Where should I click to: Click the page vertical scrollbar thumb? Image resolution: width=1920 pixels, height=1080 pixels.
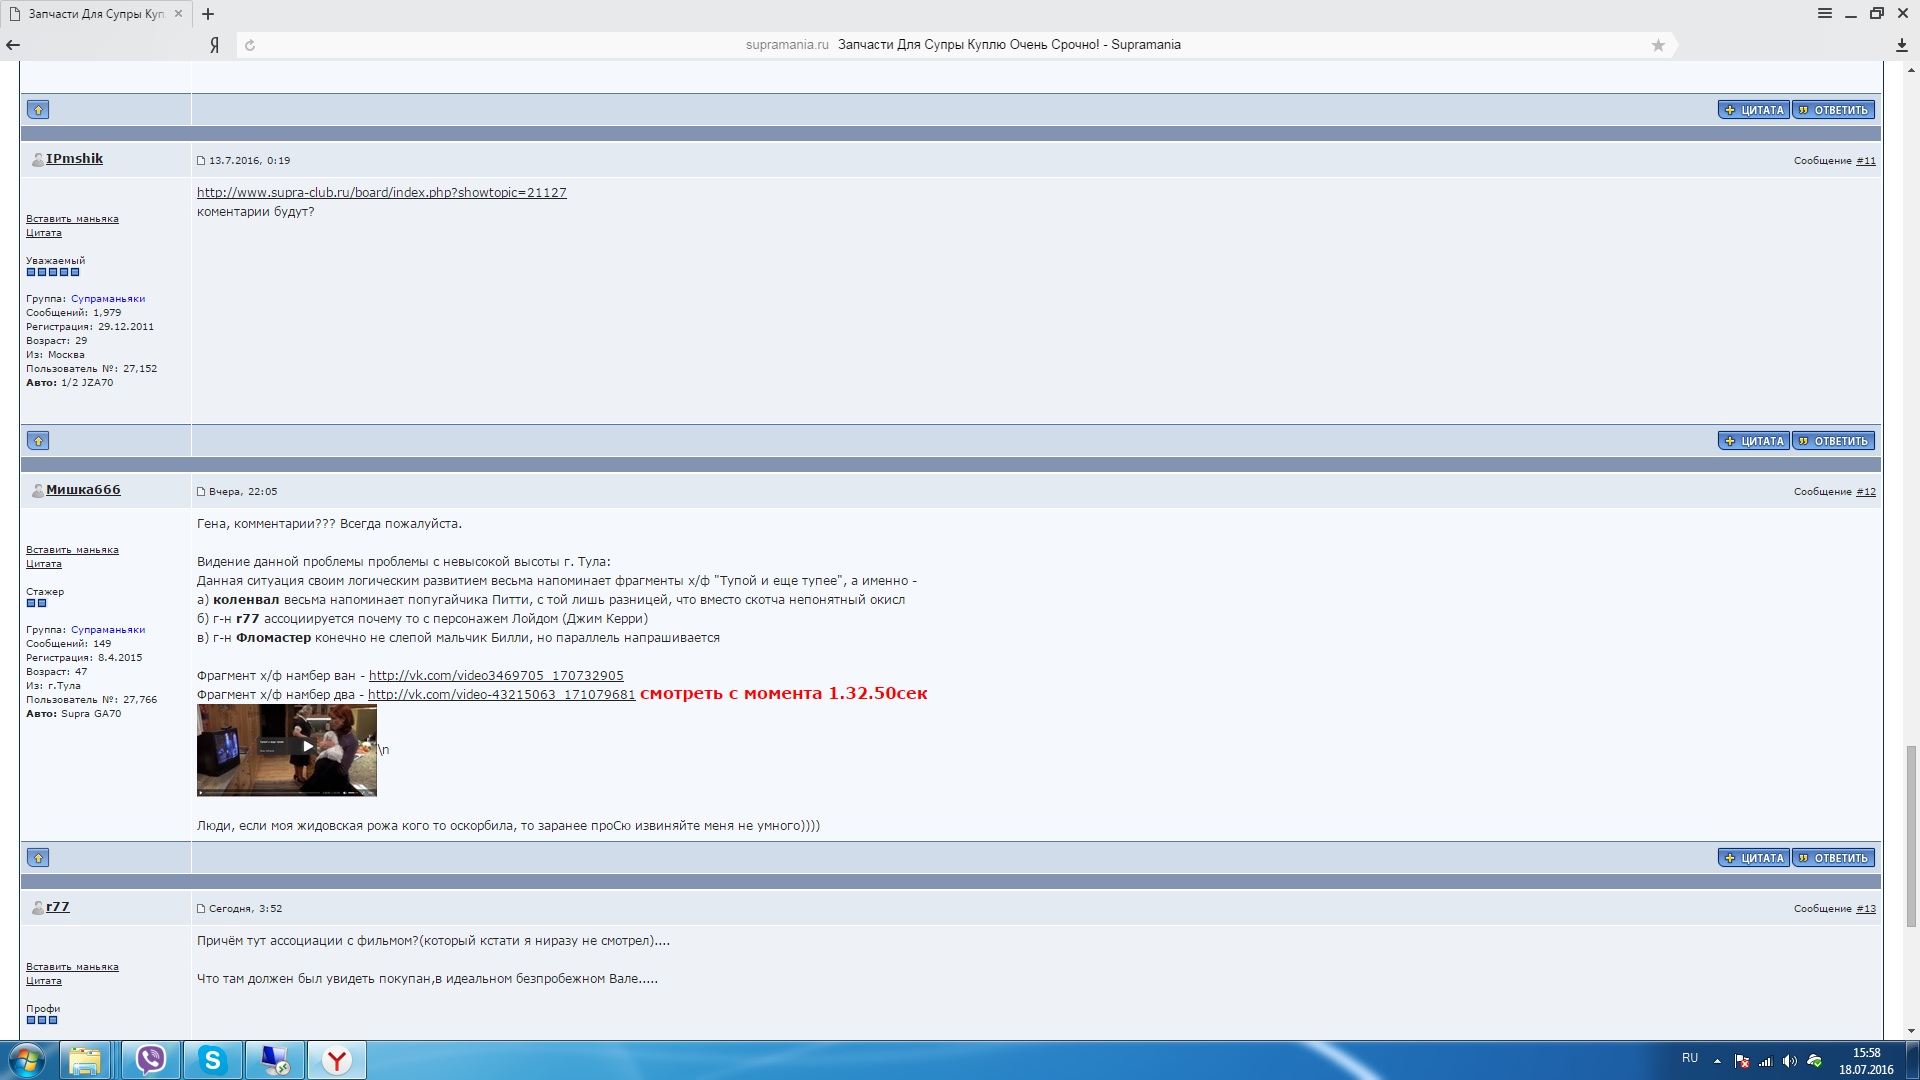pos(1911,835)
